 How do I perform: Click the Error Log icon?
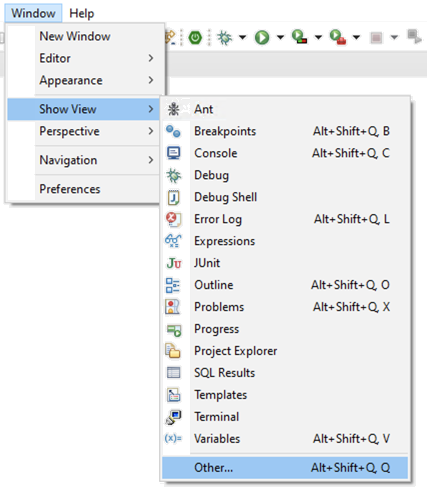(174, 219)
